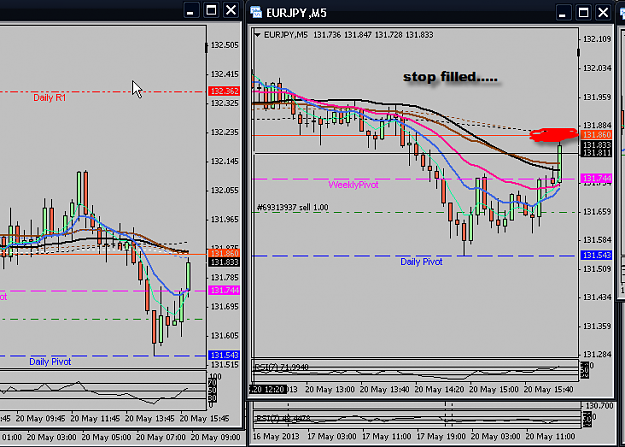Viewport: 625px width, 447px height.
Task: Click the RSI(7) 71.9940 indicator label
Action: click(281, 367)
